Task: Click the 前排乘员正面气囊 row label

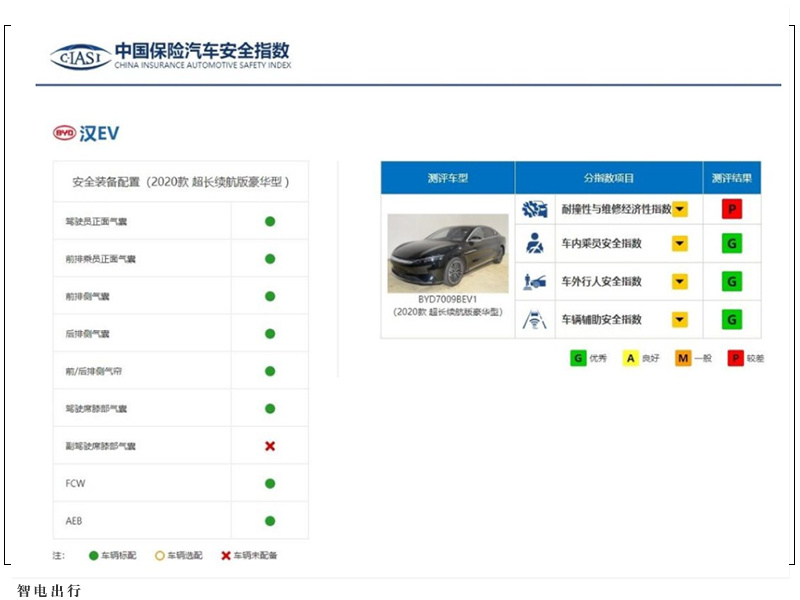Action: pos(100,259)
